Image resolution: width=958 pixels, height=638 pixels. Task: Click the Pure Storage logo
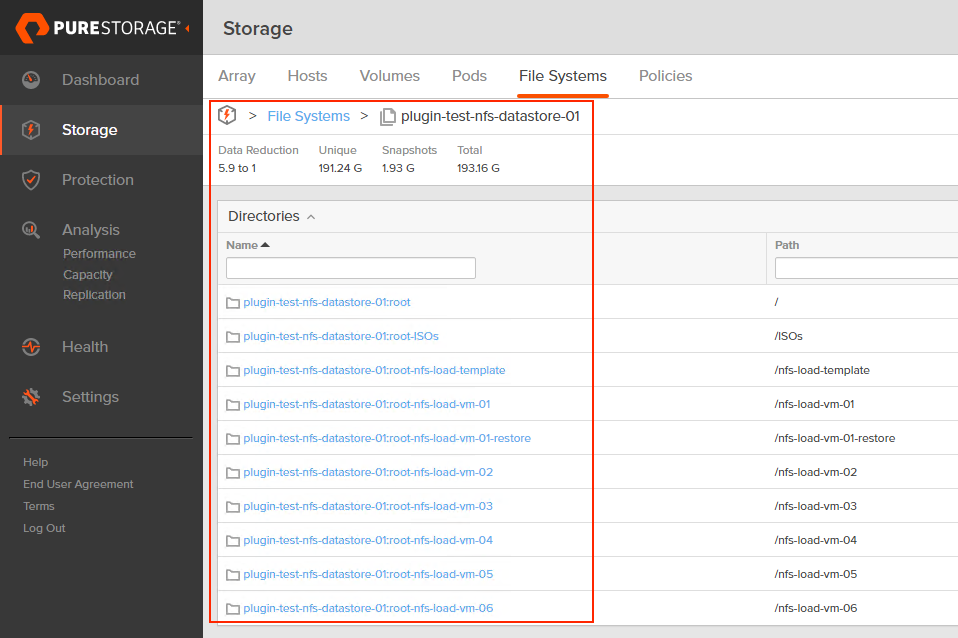point(98,28)
